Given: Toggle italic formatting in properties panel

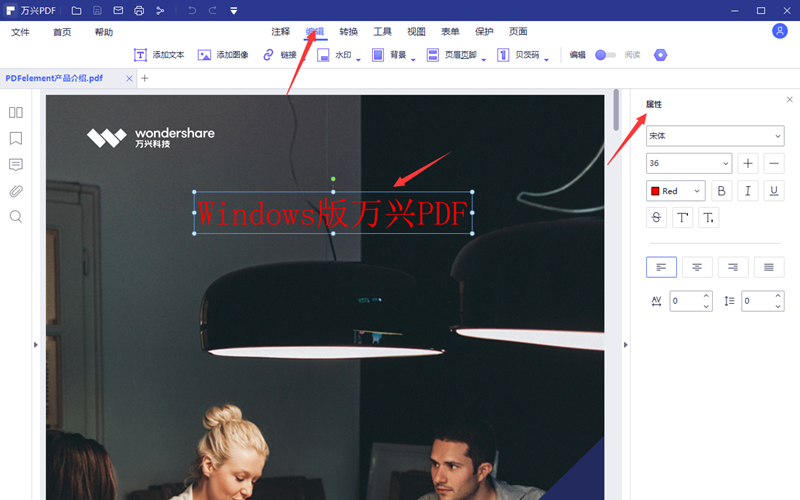Looking at the screenshot, I should [x=747, y=191].
